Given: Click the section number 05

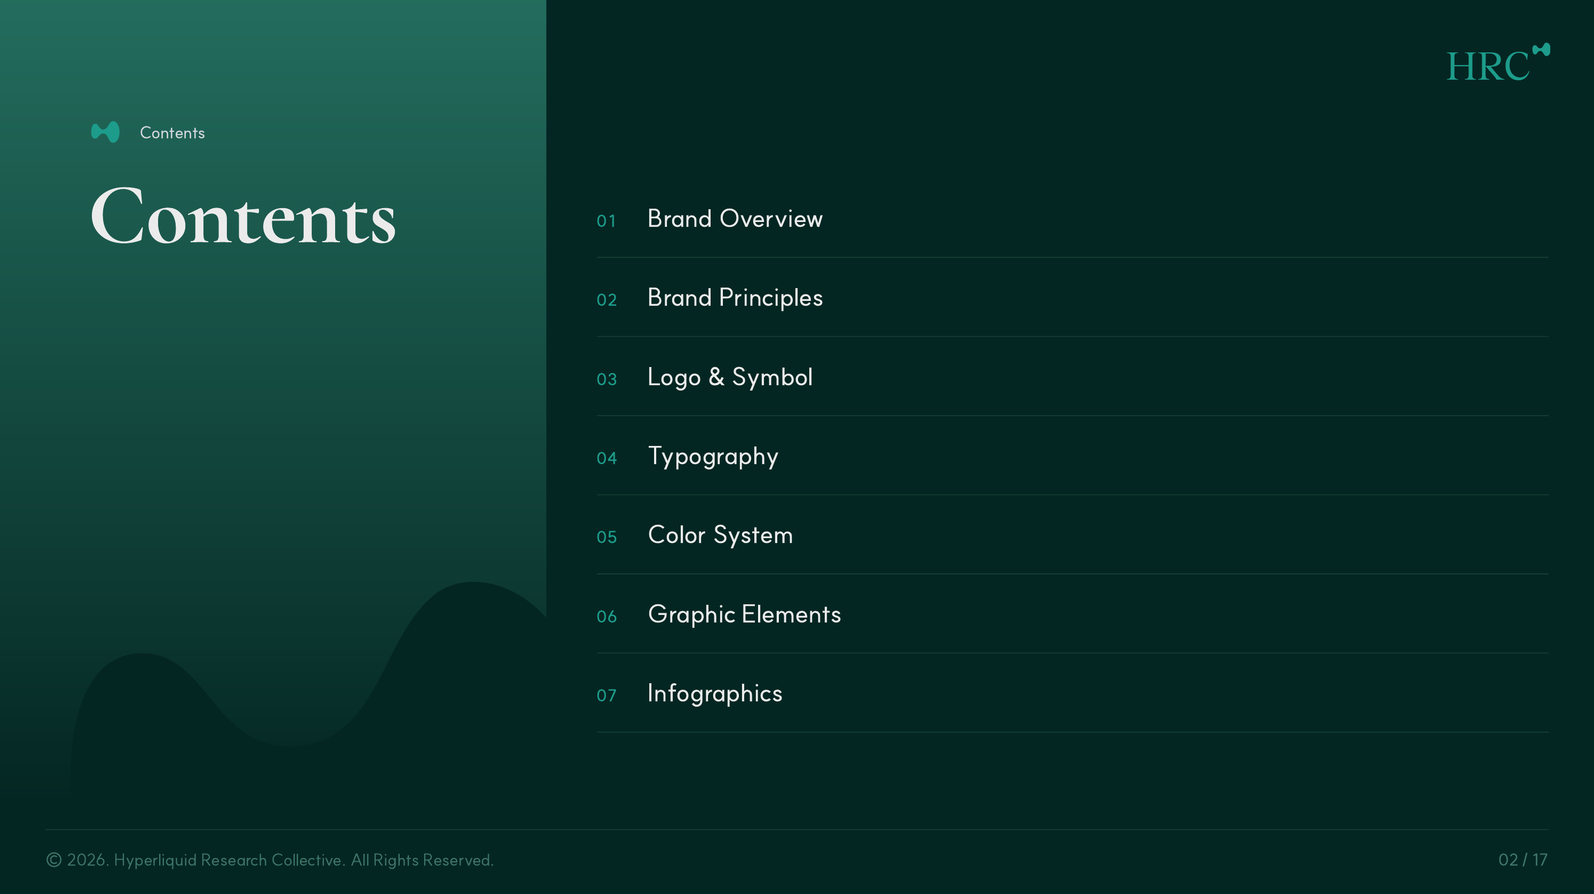Looking at the screenshot, I should (x=606, y=538).
